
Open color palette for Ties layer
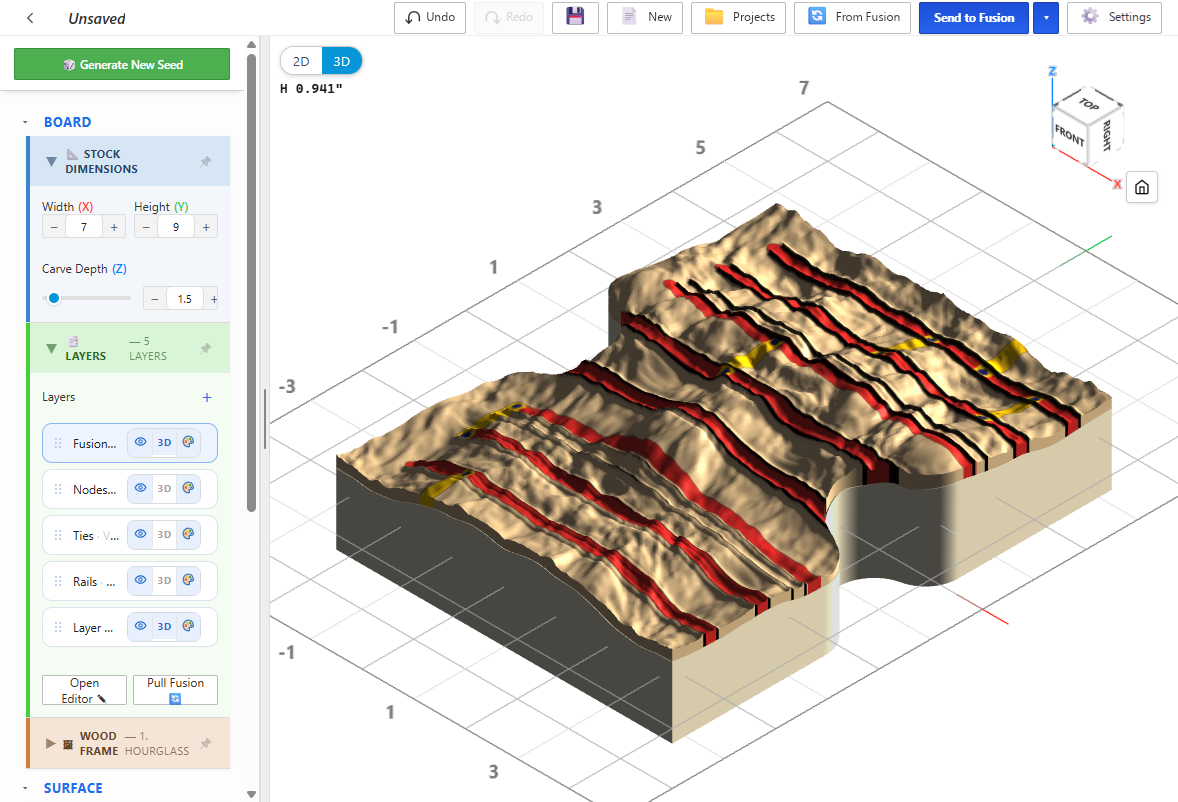click(x=189, y=535)
